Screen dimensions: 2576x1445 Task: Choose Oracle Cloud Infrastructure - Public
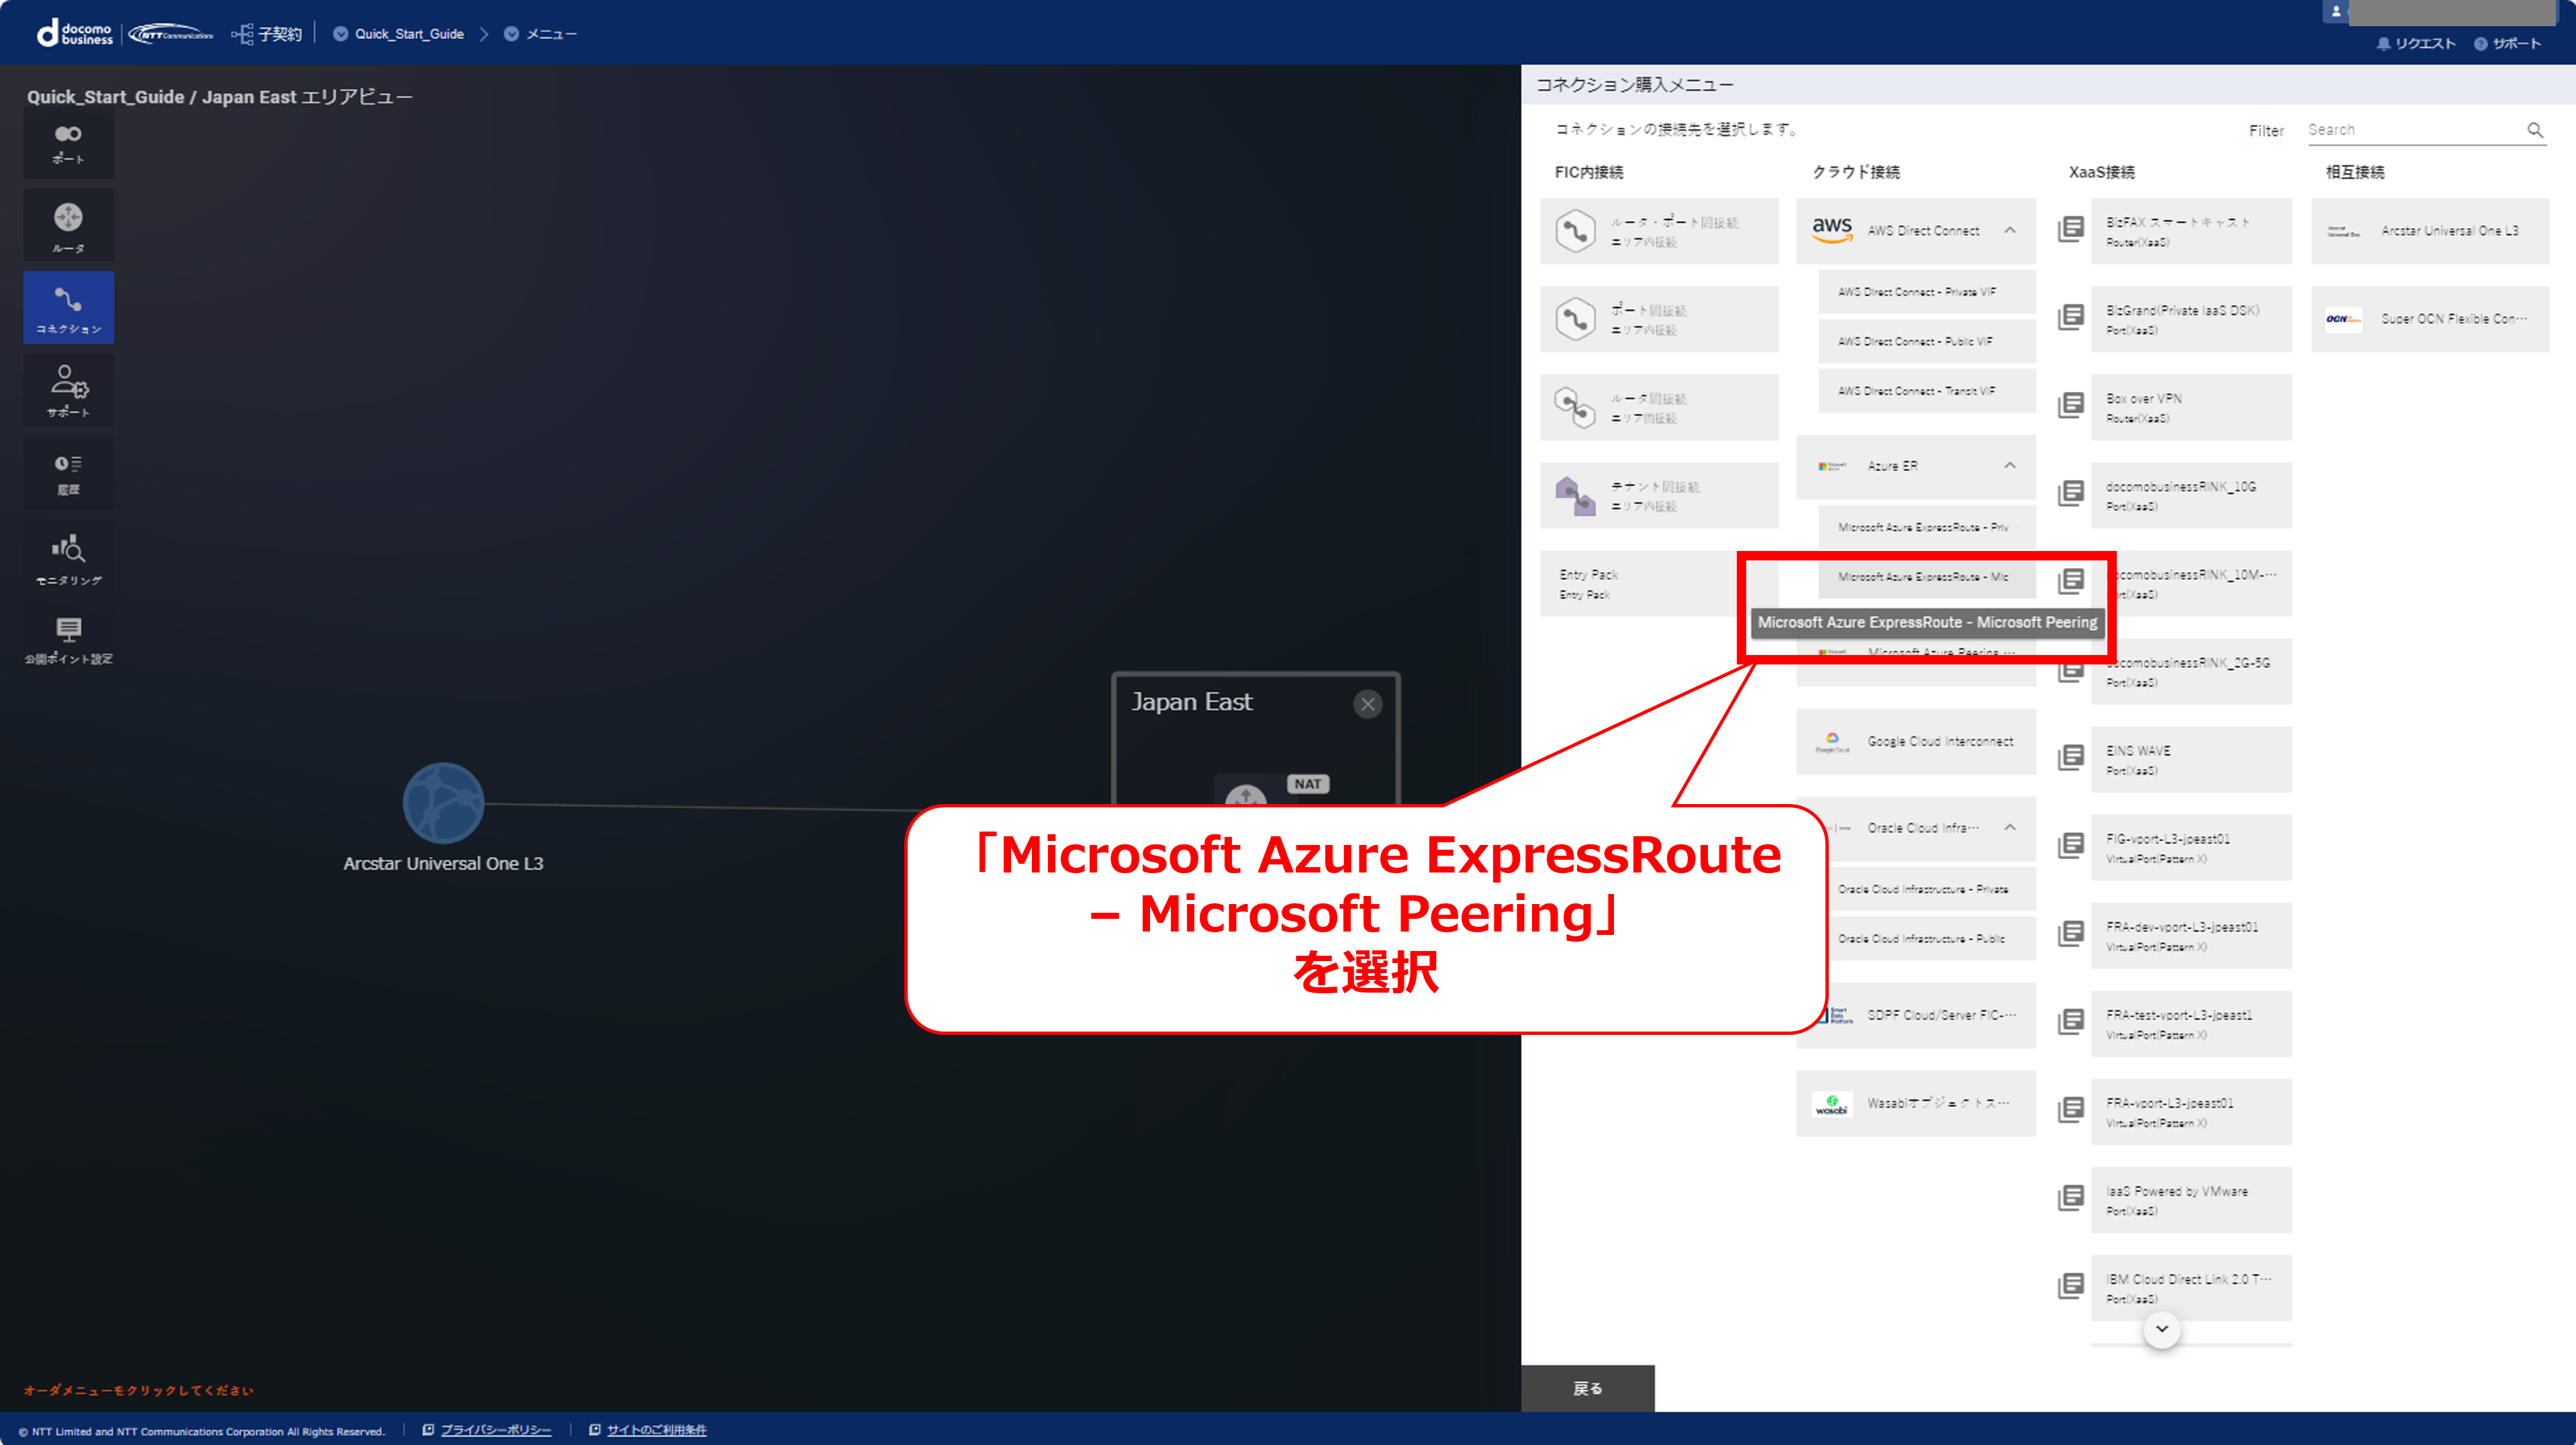pyautogui.click(x=1926, y=939)
